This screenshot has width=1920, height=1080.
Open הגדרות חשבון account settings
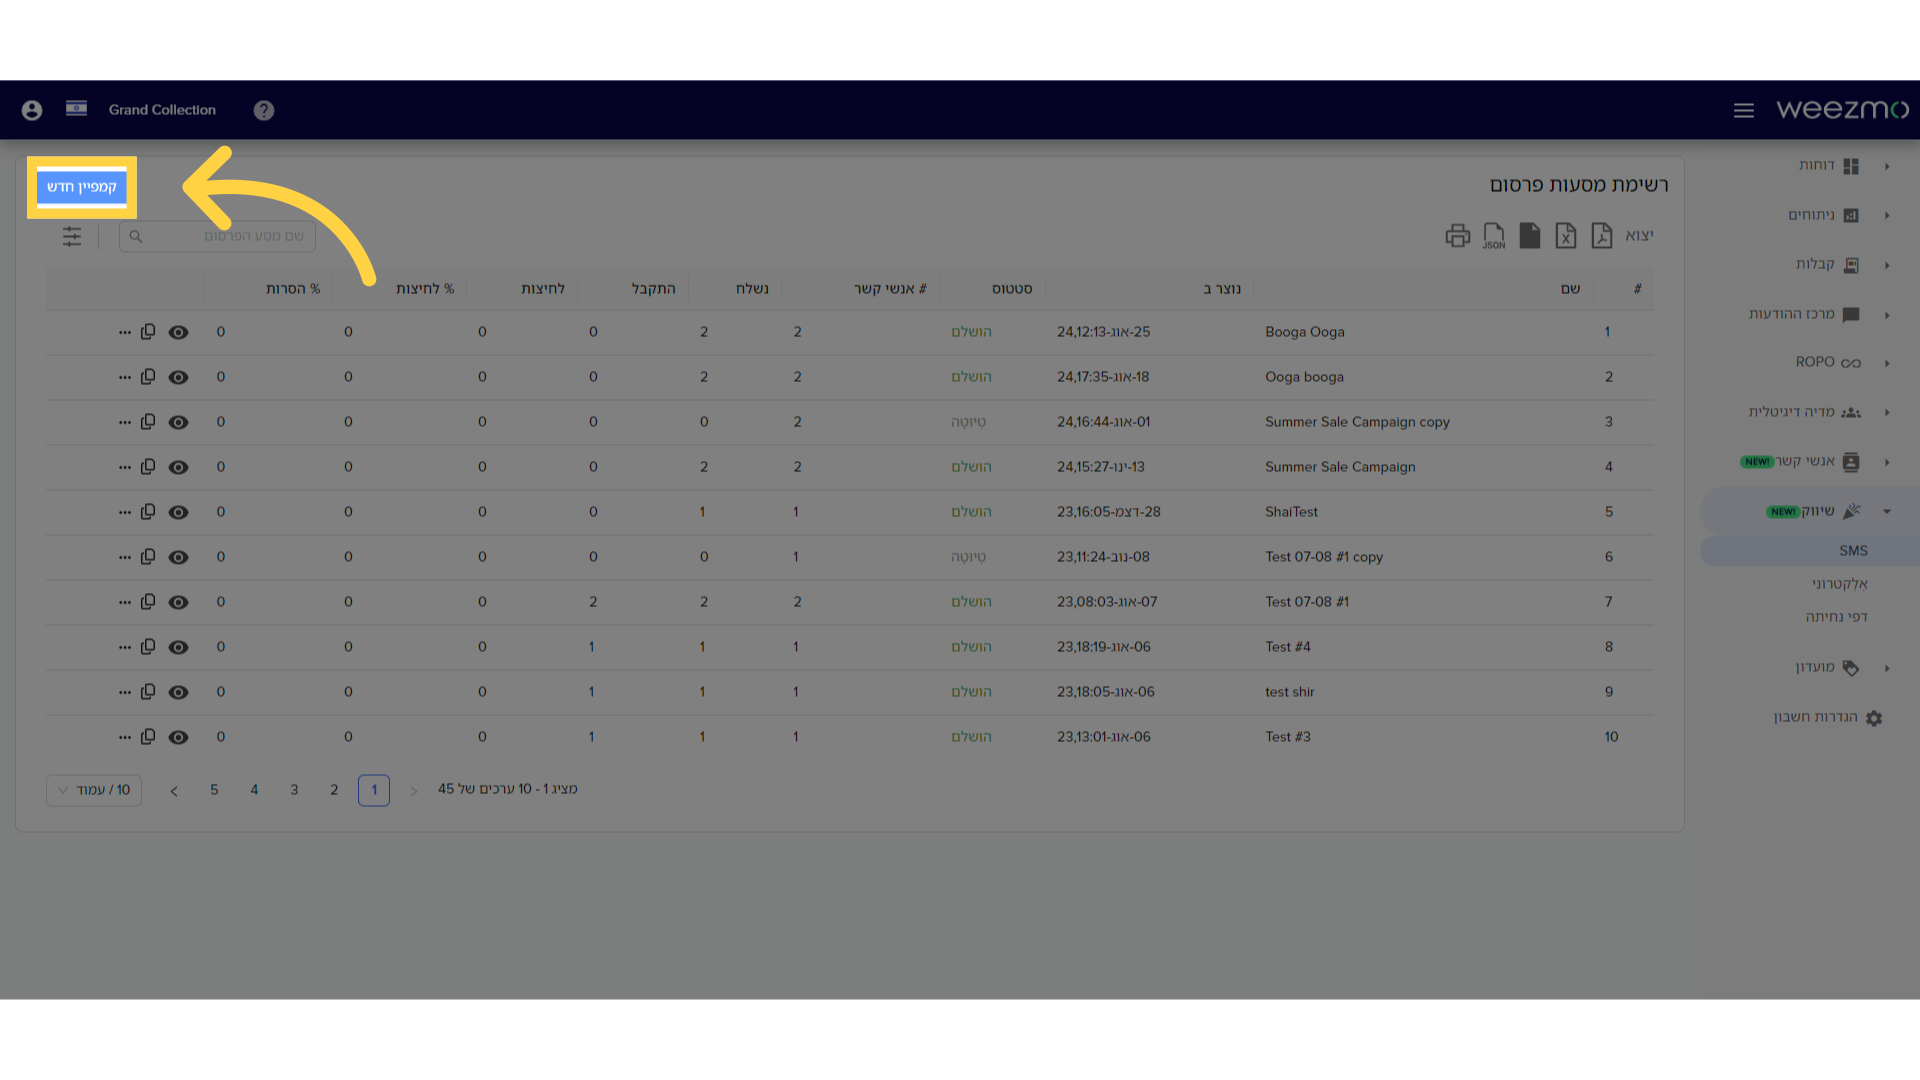1816,717
